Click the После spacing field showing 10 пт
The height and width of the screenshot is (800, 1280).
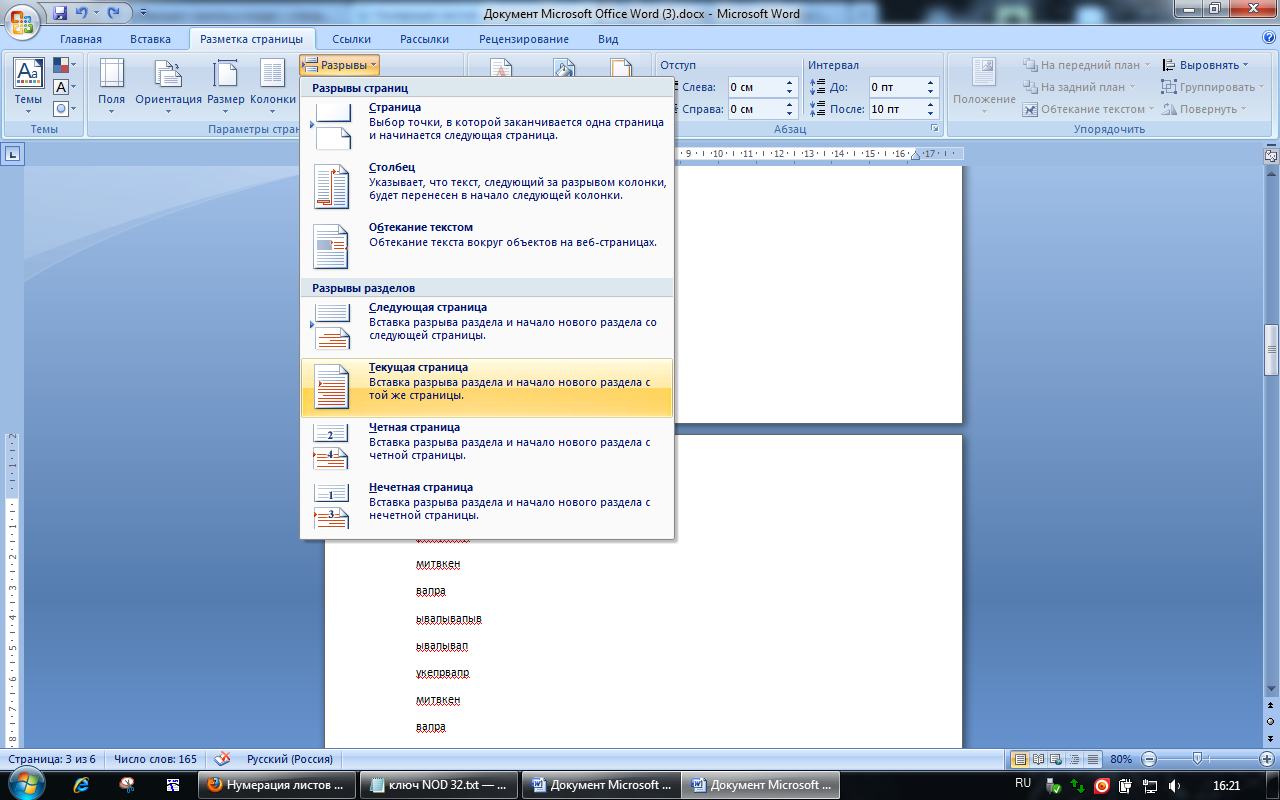(x=895, y=109)
